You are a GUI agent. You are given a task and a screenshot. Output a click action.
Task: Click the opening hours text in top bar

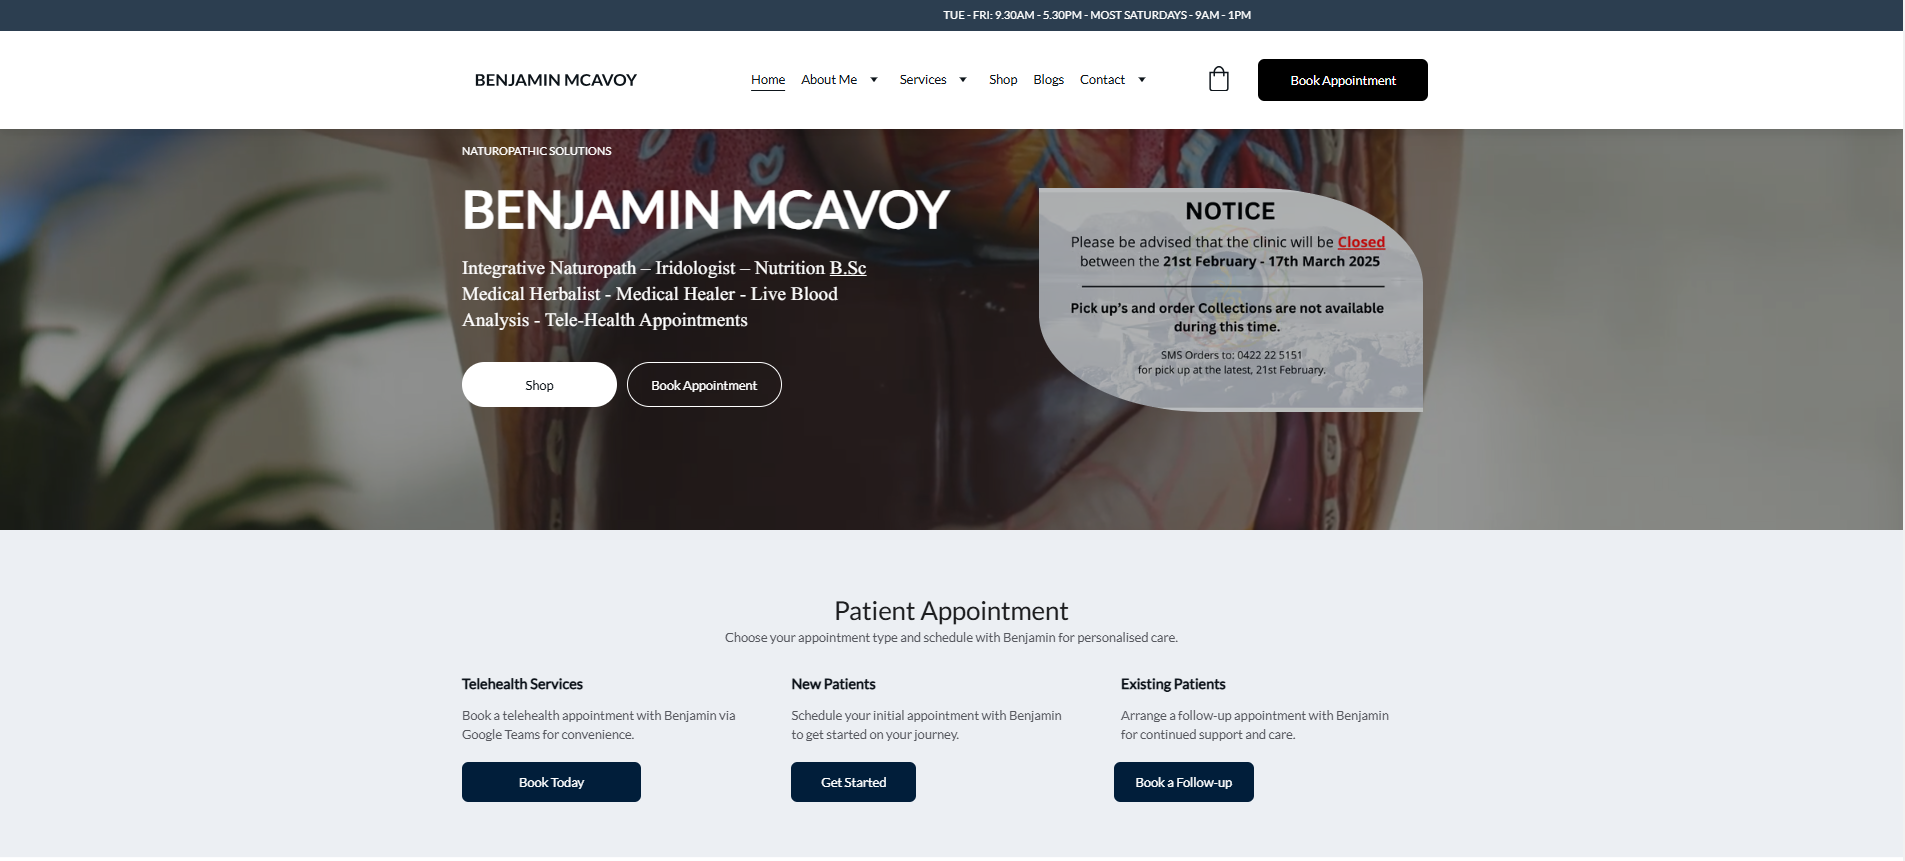pyautogui.click(x=1097, y=15)
